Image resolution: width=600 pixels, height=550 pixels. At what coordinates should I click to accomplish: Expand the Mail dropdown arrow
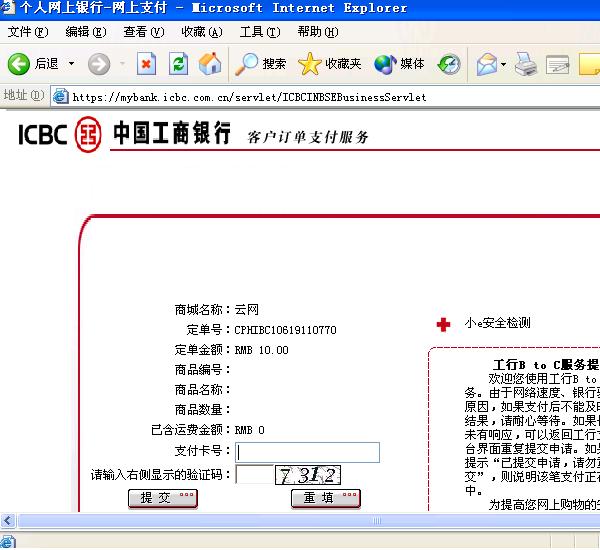point(504,64)
